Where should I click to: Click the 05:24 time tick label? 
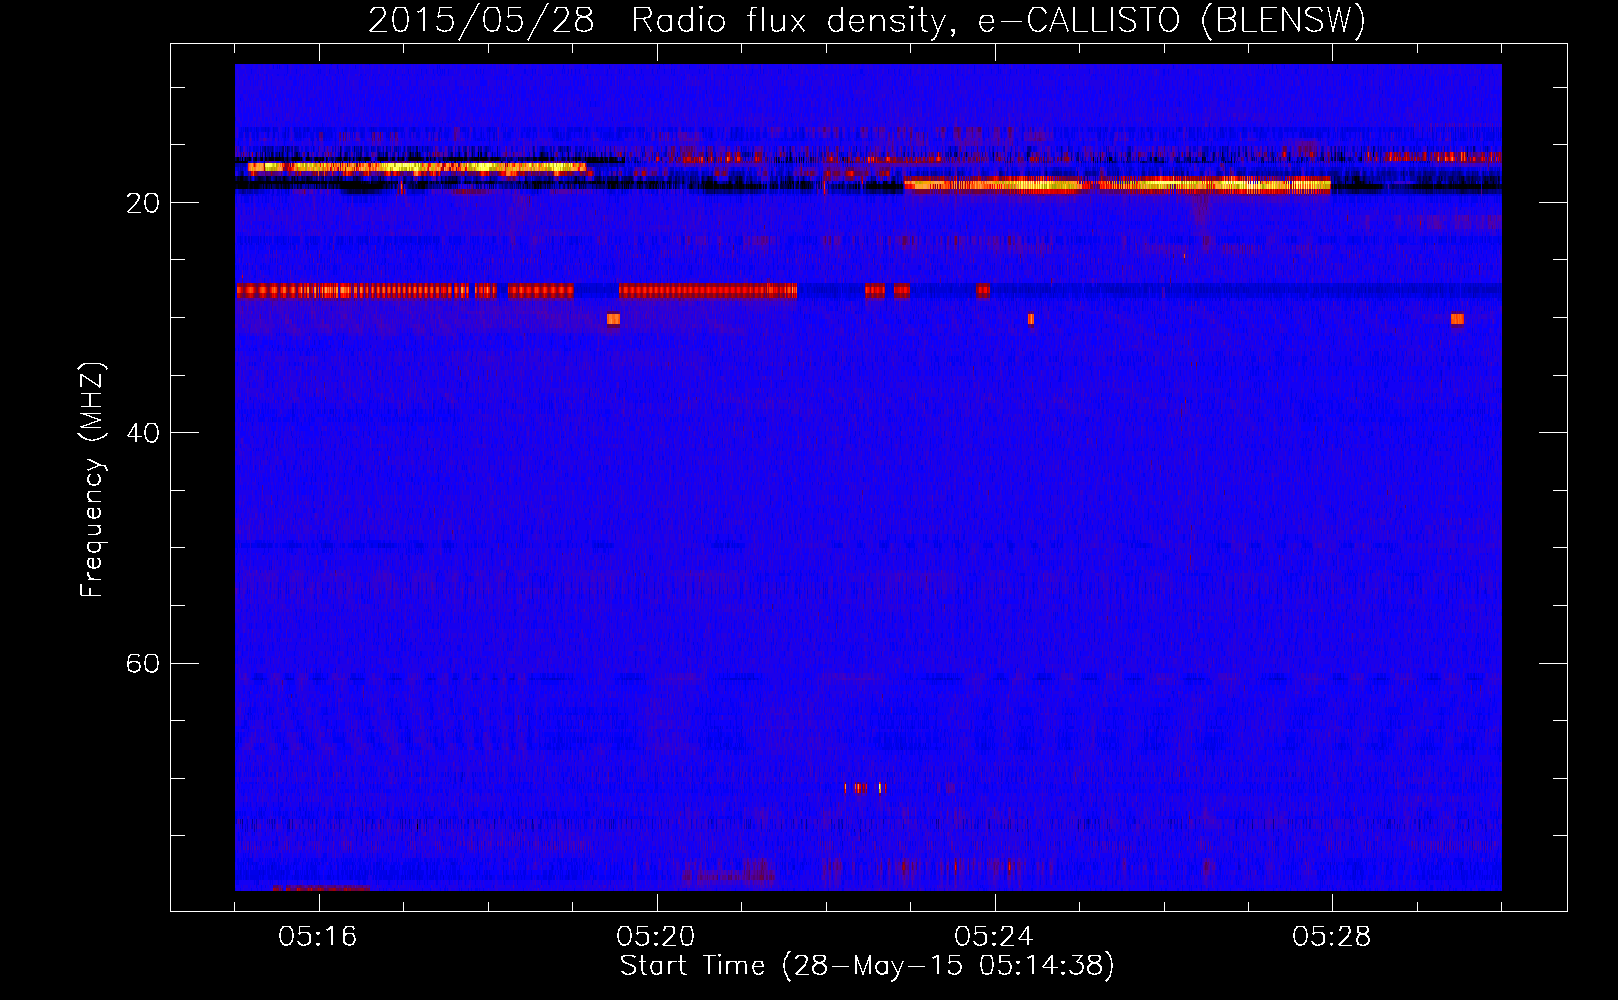[994, 937]
